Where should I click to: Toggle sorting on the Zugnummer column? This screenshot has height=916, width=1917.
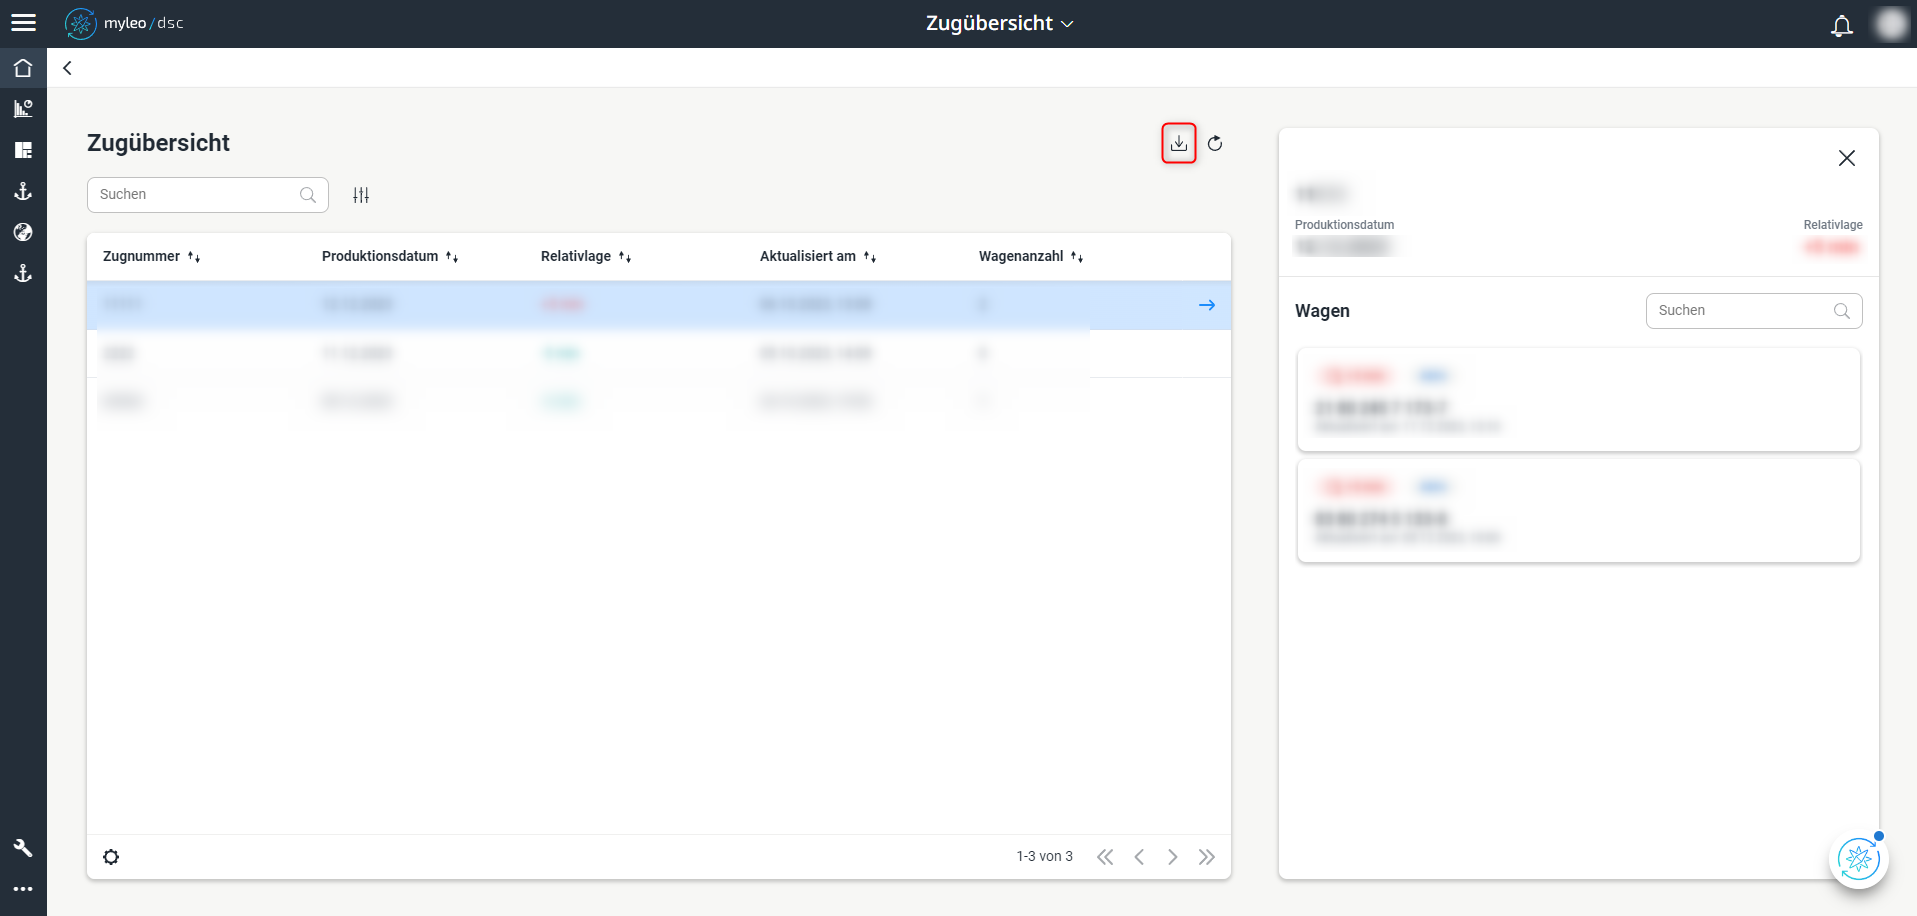point(195,257)
